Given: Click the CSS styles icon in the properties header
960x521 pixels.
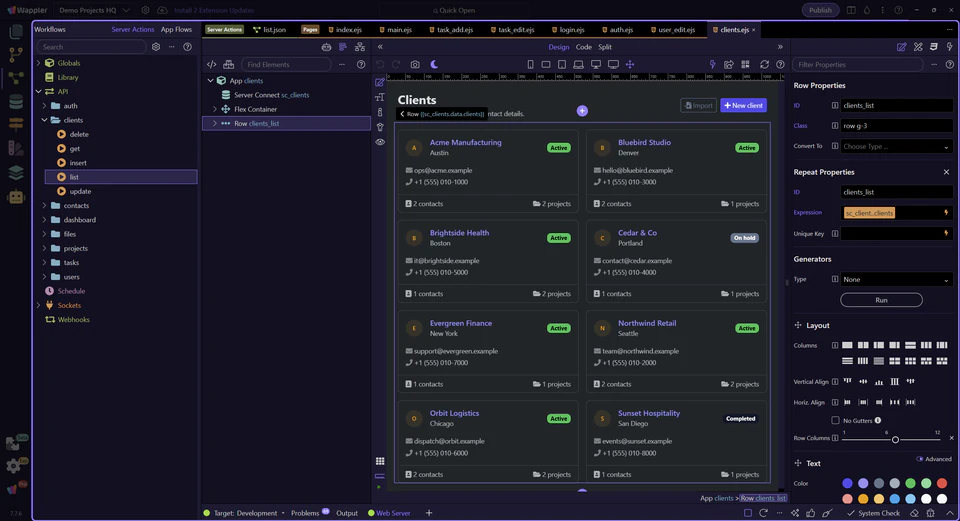Looking at the screenshot, I should pyautogui.click(x=934, y=47).
